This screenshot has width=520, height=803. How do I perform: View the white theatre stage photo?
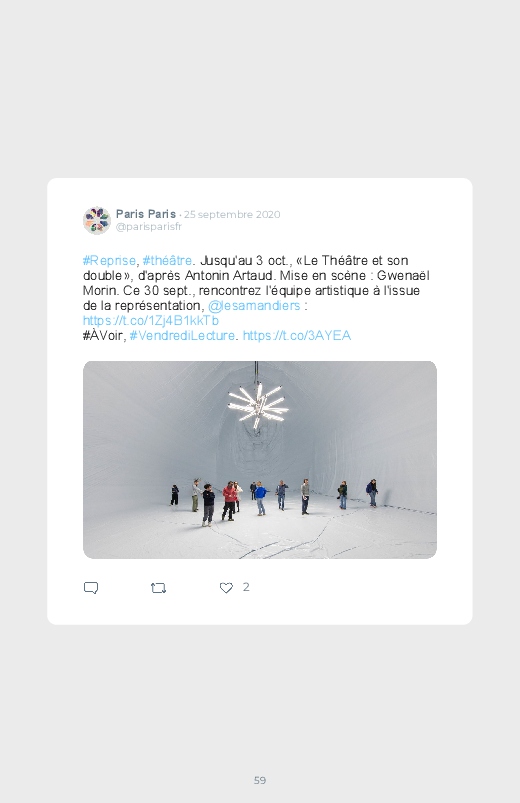pos(260,460)
